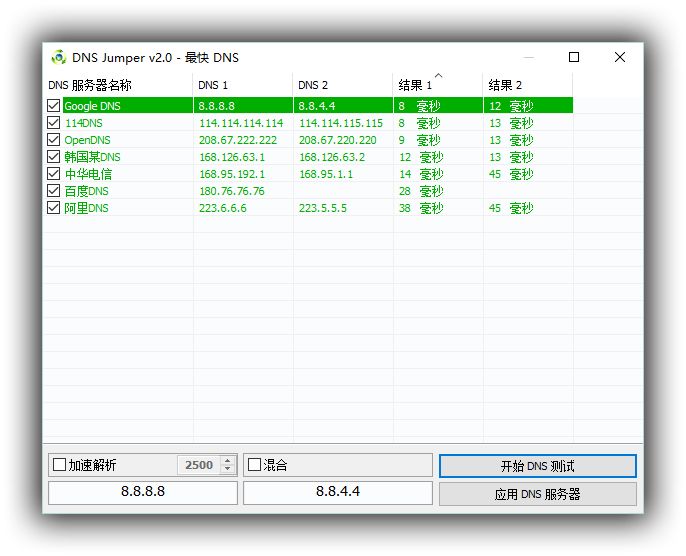Select the Google DNS server name
Image resolution: width=686 pixels, height=556 pixels.
[x=92, y=106]
